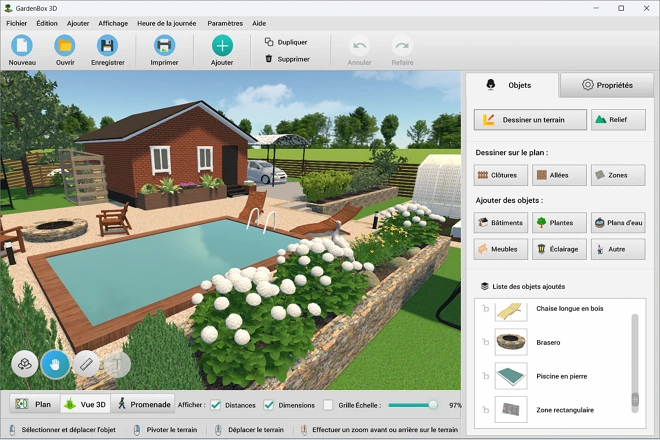Click 'Déplacer le terrain' status hint
Viewport: 660px width, 440px height.
[x=256, y=430]
